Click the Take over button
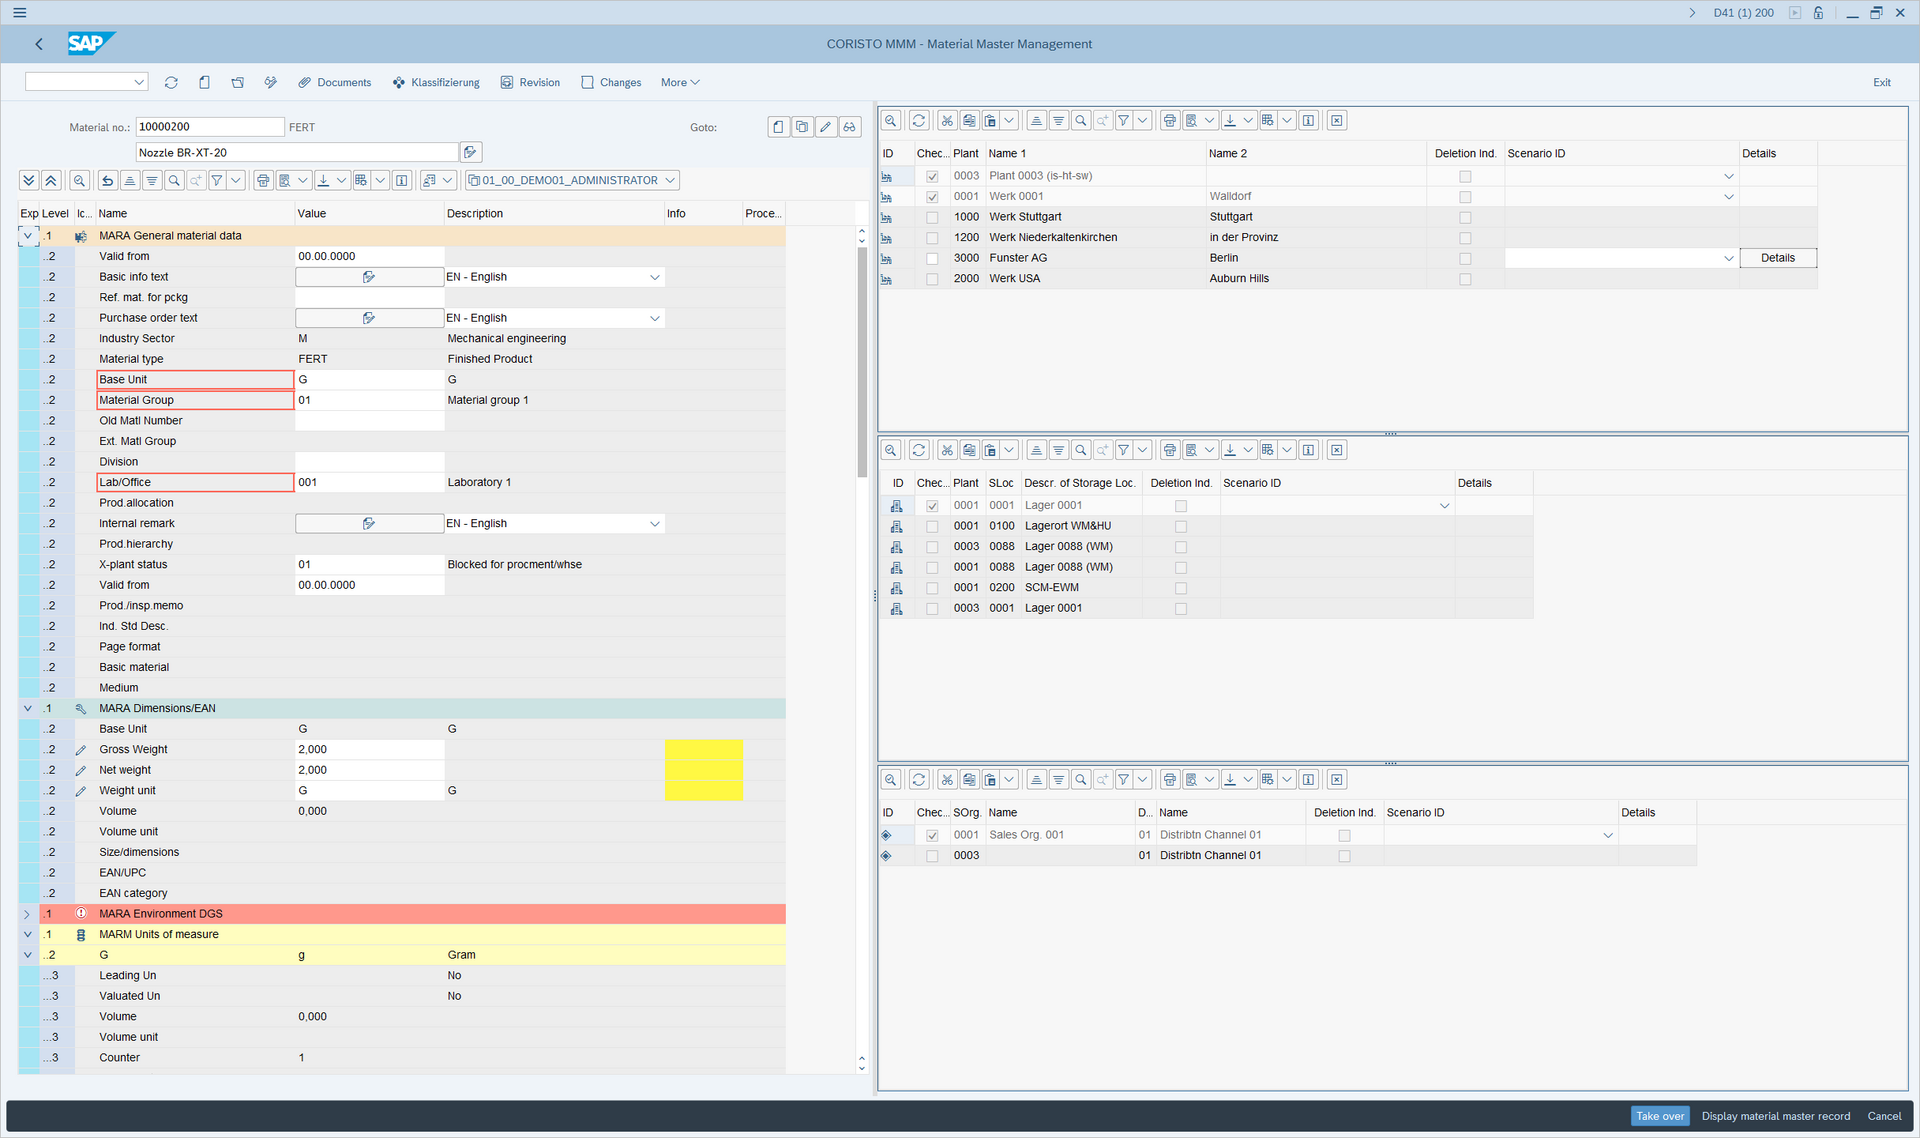This screenshot has width=1920, height=1138. tap(1660, 1116)
